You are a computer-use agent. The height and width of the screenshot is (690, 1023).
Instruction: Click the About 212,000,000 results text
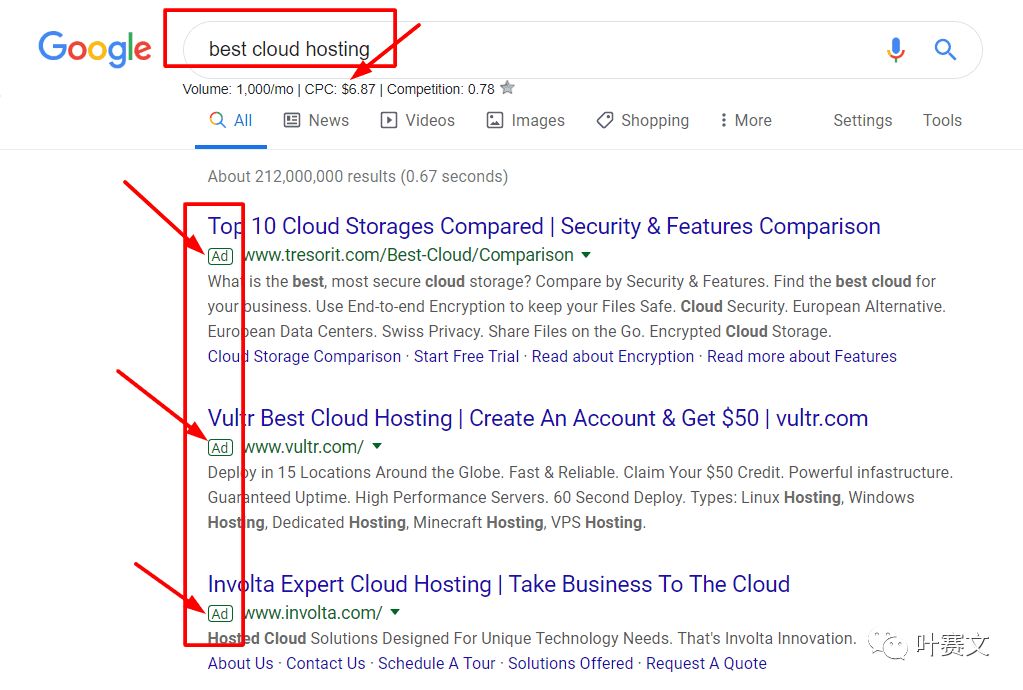click(358, 177)
